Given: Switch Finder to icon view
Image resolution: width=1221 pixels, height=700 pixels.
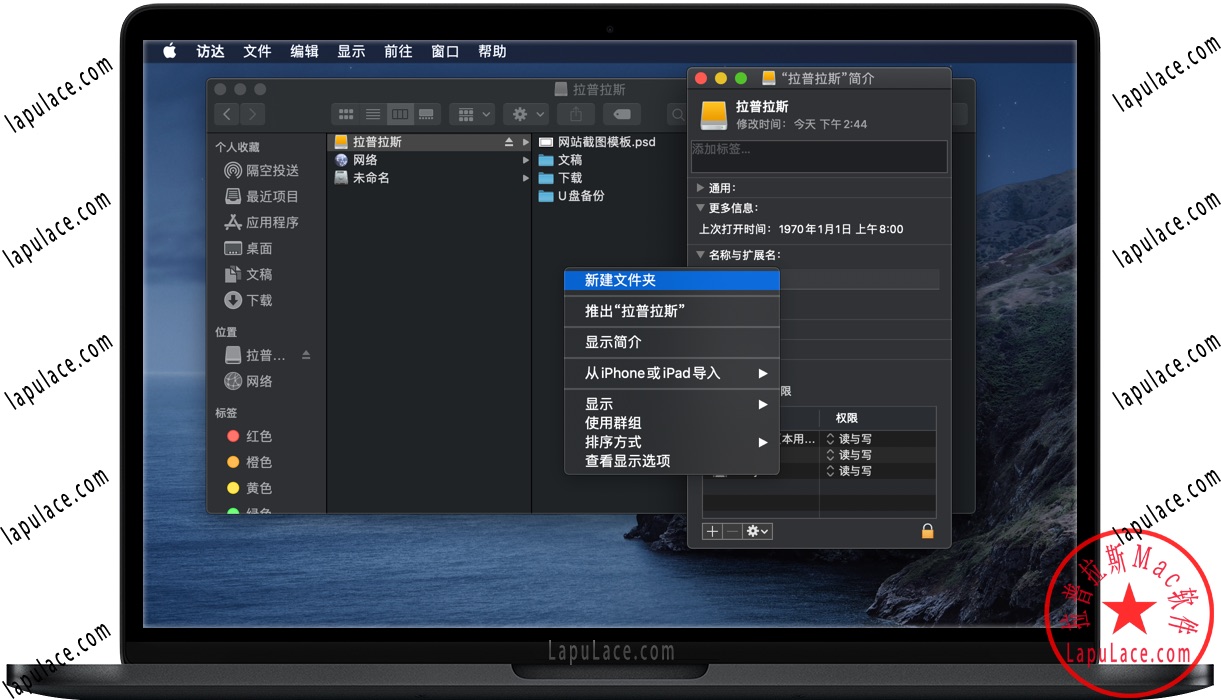Looking at the screenshot, I should pyautogui.click(x=346, y=113).
